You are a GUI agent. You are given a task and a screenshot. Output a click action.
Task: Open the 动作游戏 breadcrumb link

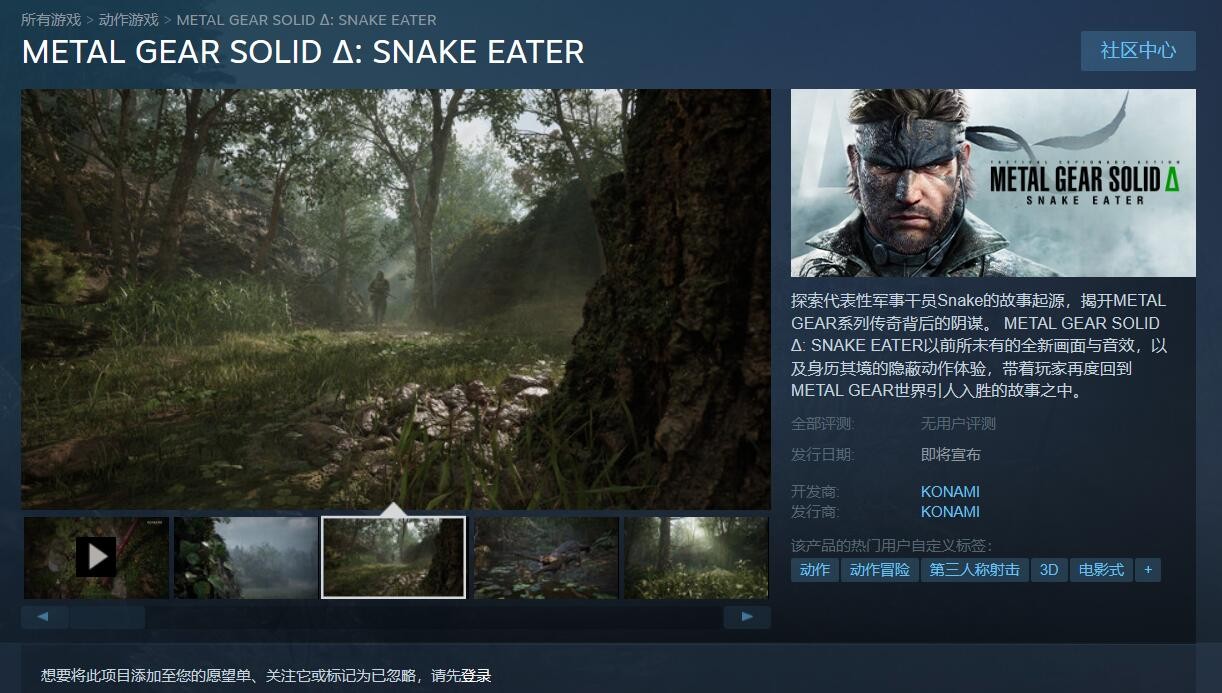click(x=129, y=20)
